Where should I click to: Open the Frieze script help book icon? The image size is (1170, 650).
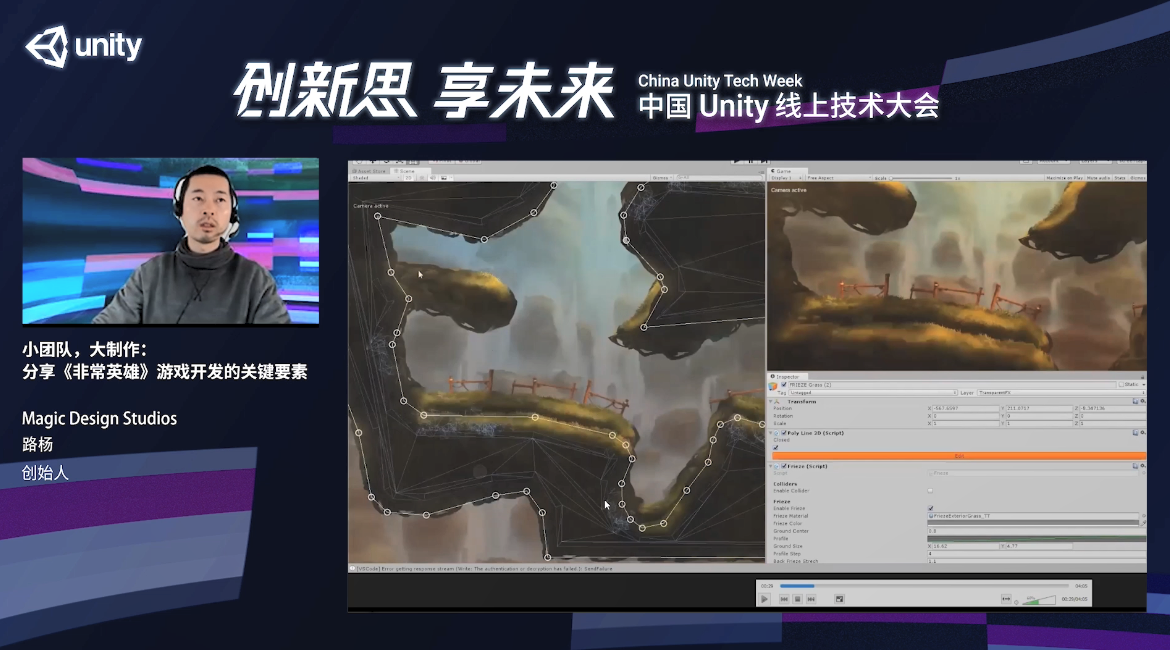(x=1136, y=466)
